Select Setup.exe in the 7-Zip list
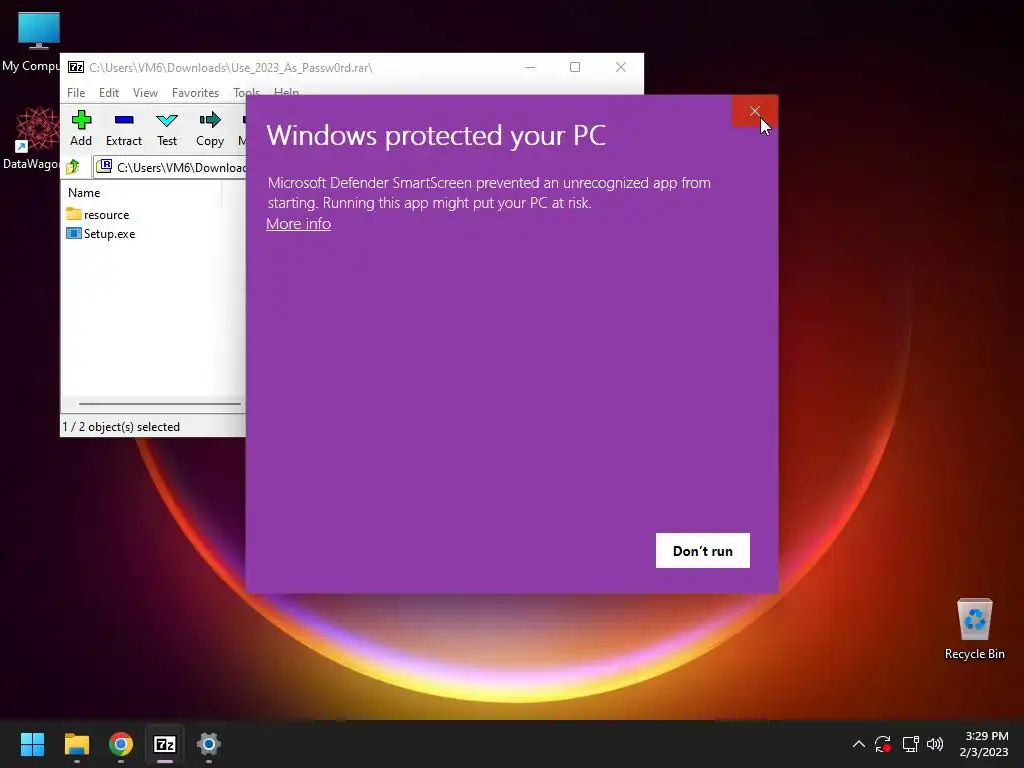 coord(101,234)
